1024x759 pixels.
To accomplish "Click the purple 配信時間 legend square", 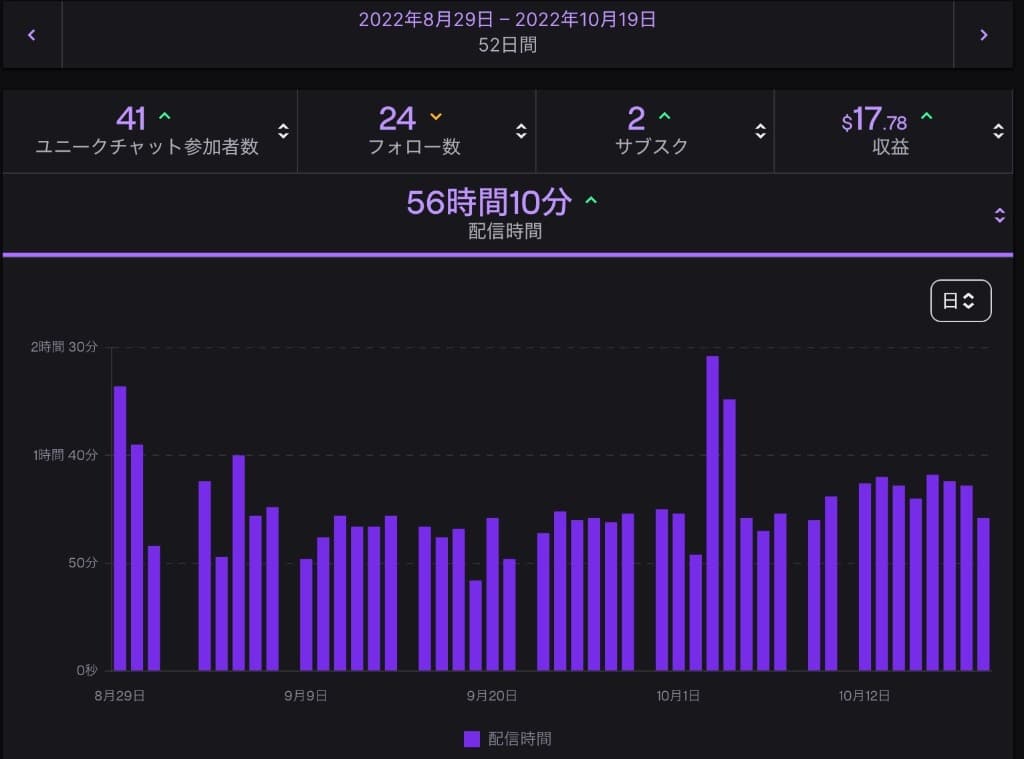I will pos(470,737).
